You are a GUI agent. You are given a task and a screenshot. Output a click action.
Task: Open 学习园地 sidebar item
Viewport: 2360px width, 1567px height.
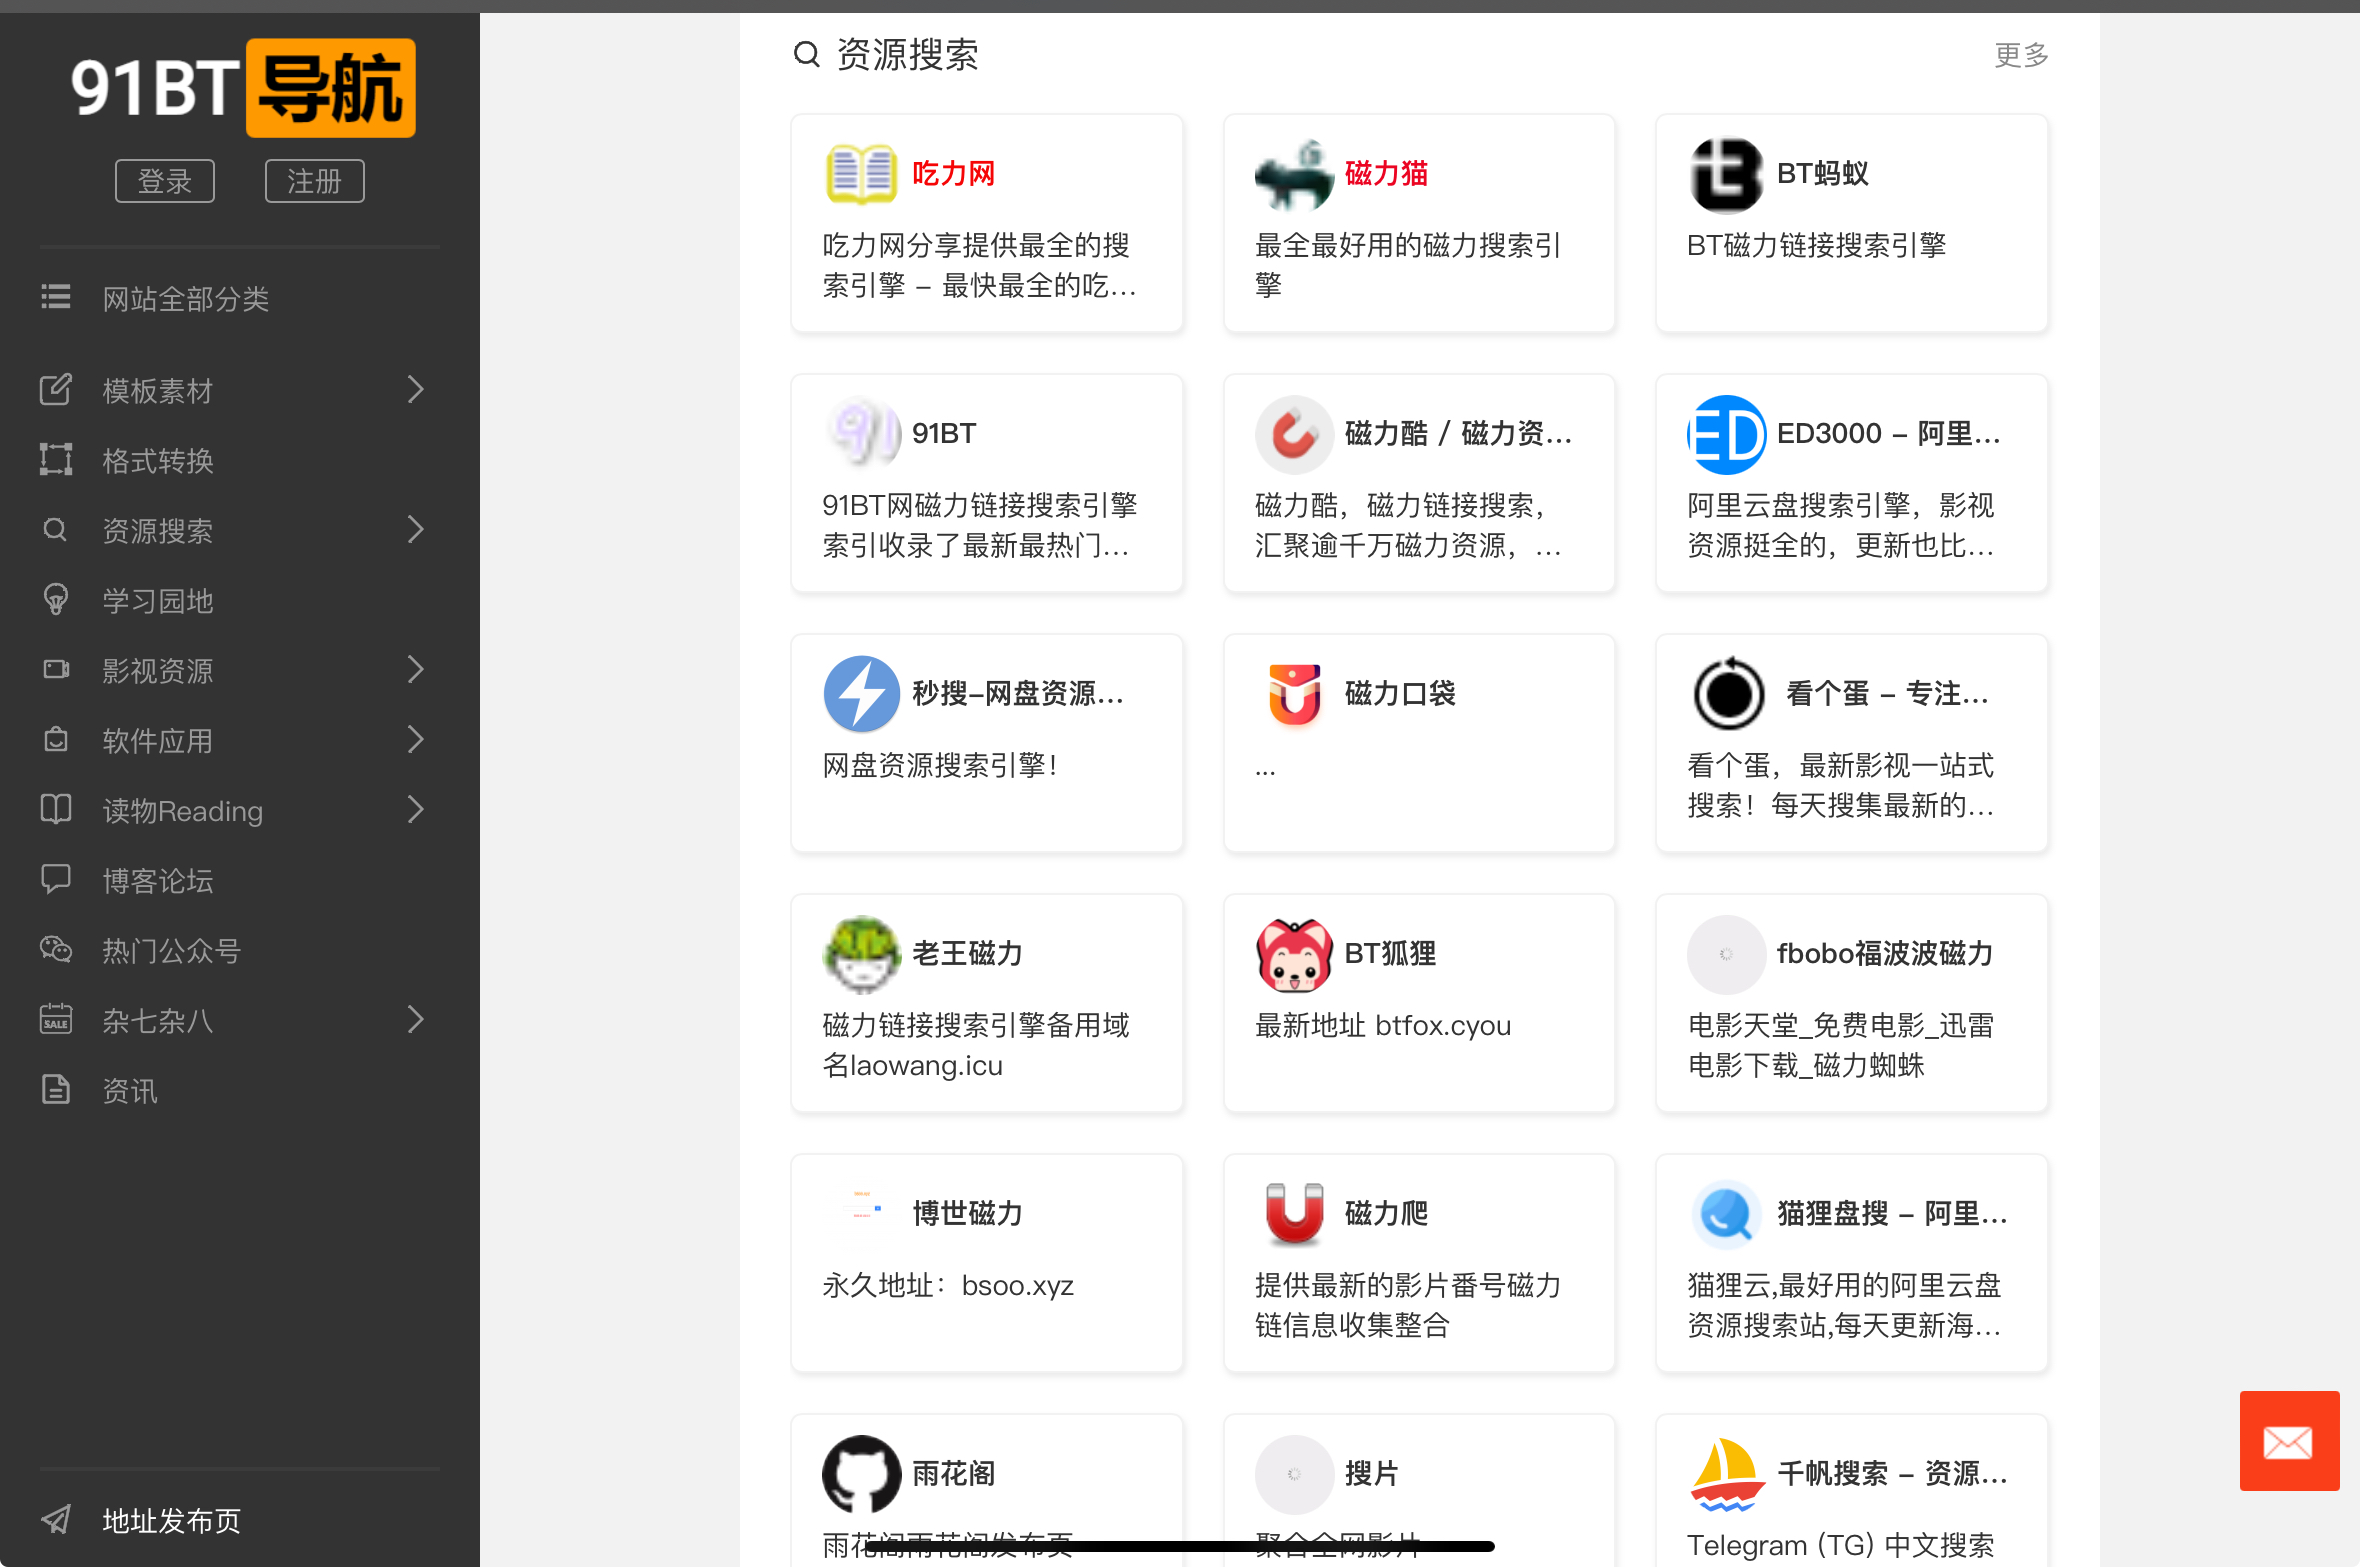(x=158, y=600)
